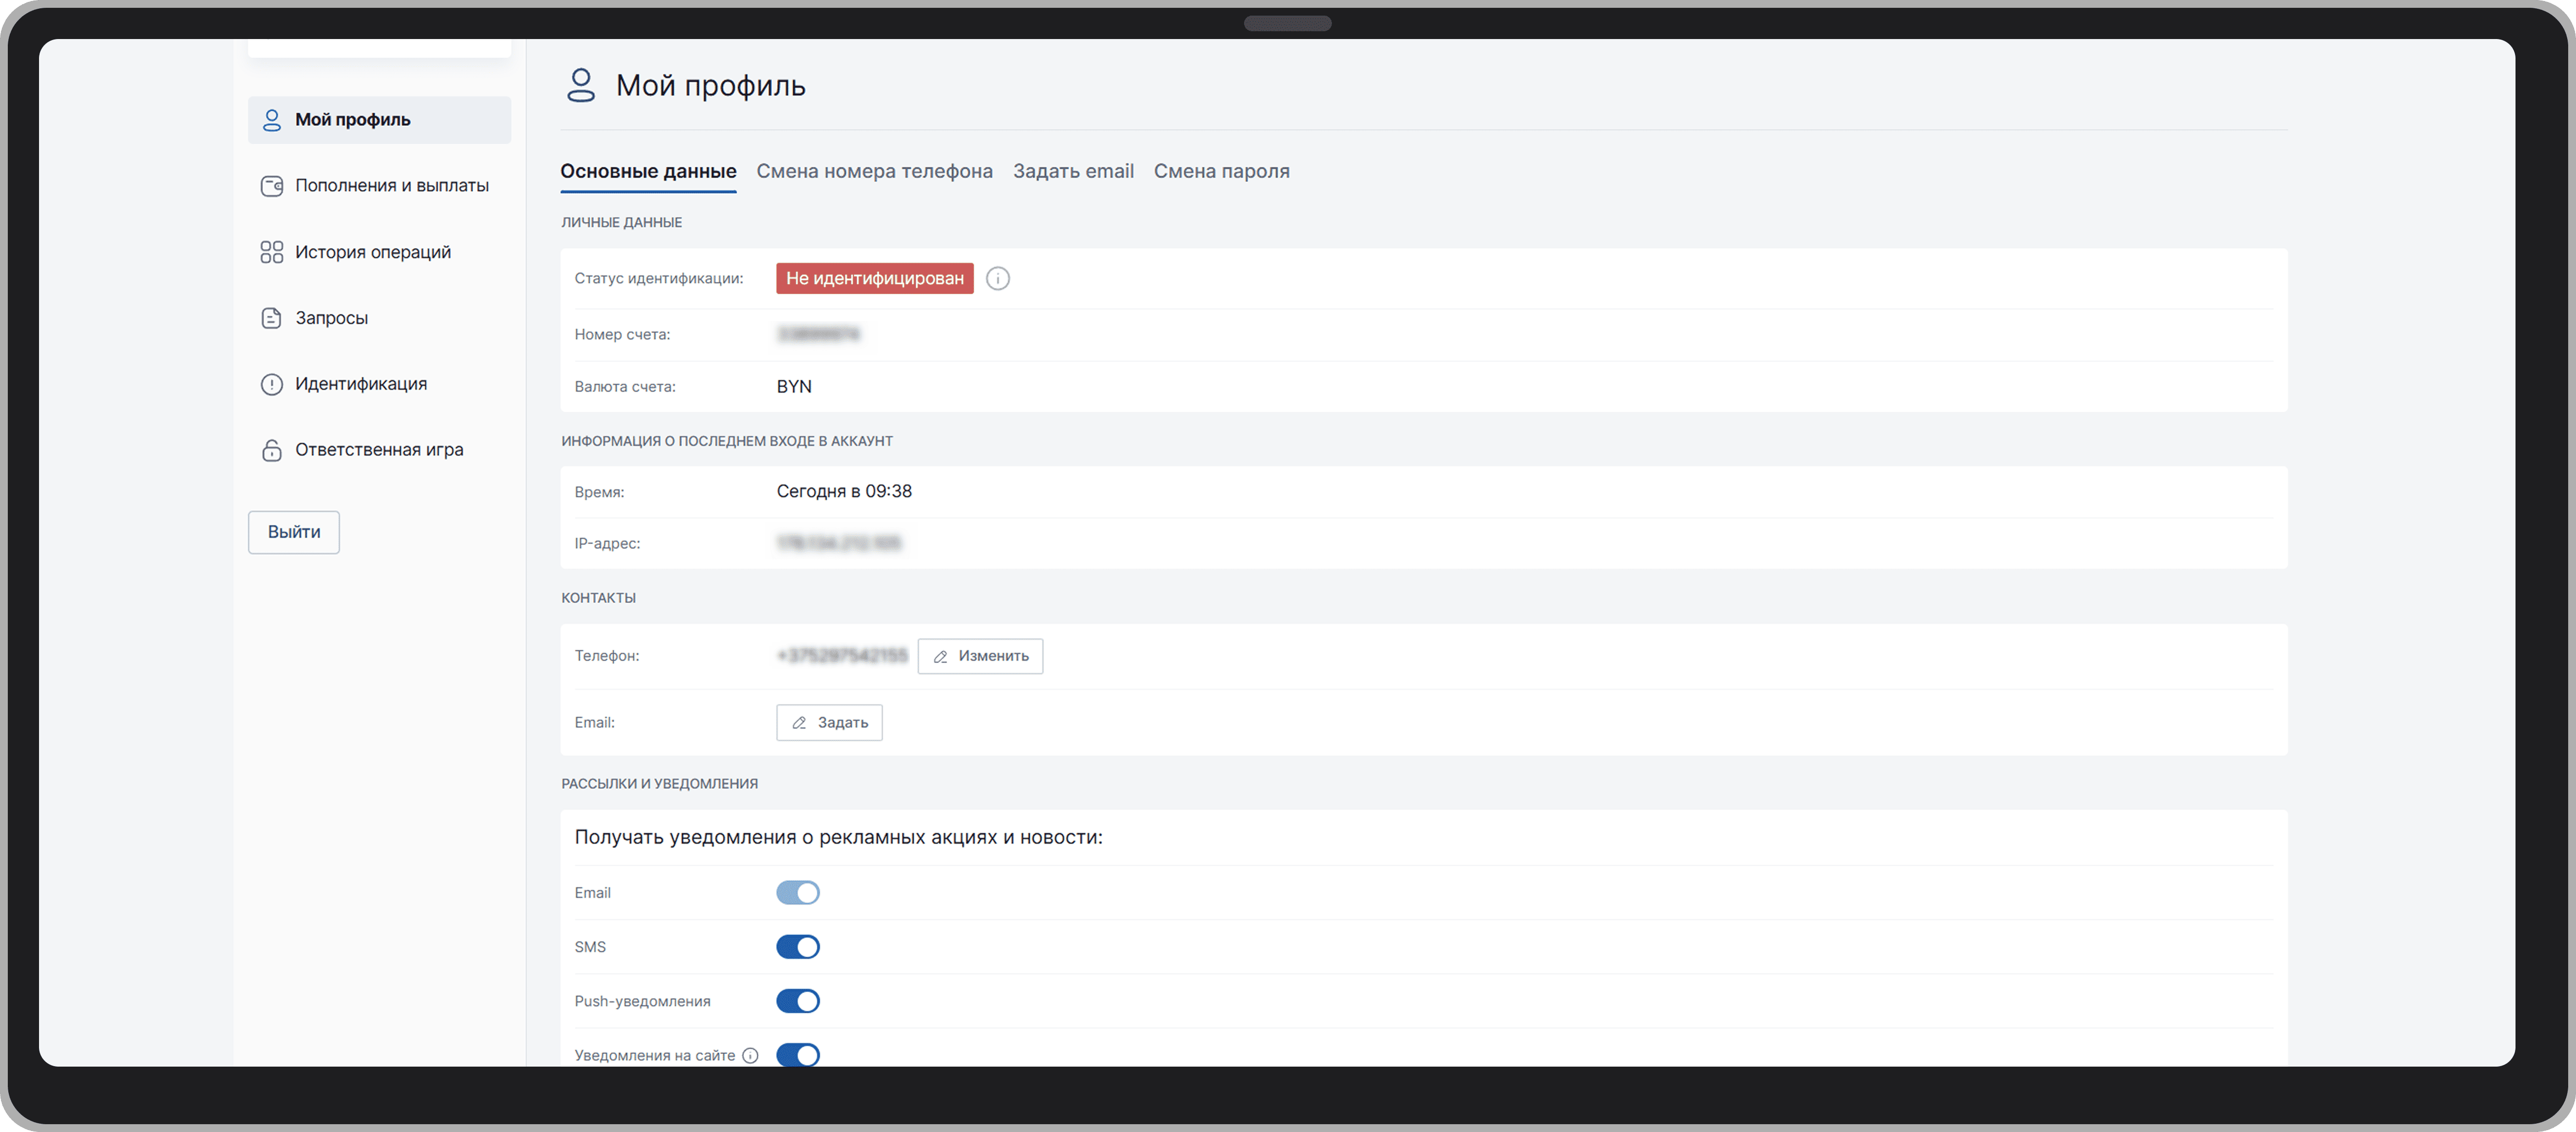Toggle Email notifications switch
Image resolution: width=2576 pixels, height=1132 pixels.
point(797,893)
